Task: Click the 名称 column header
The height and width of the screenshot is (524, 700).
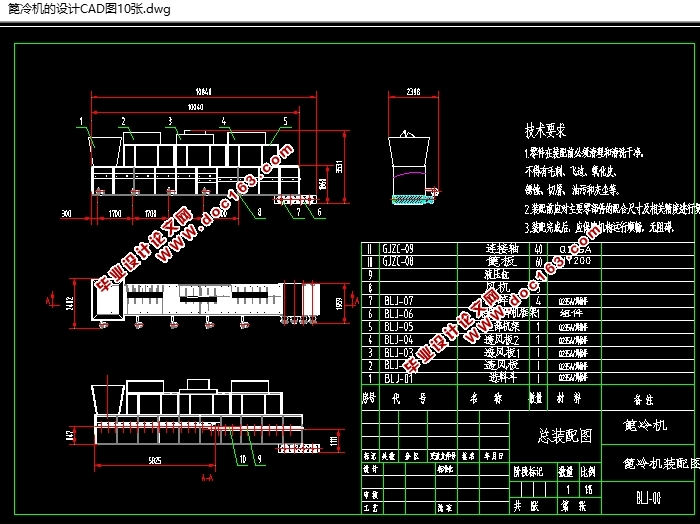Action: pyautogui.click(x=486, y=398)
